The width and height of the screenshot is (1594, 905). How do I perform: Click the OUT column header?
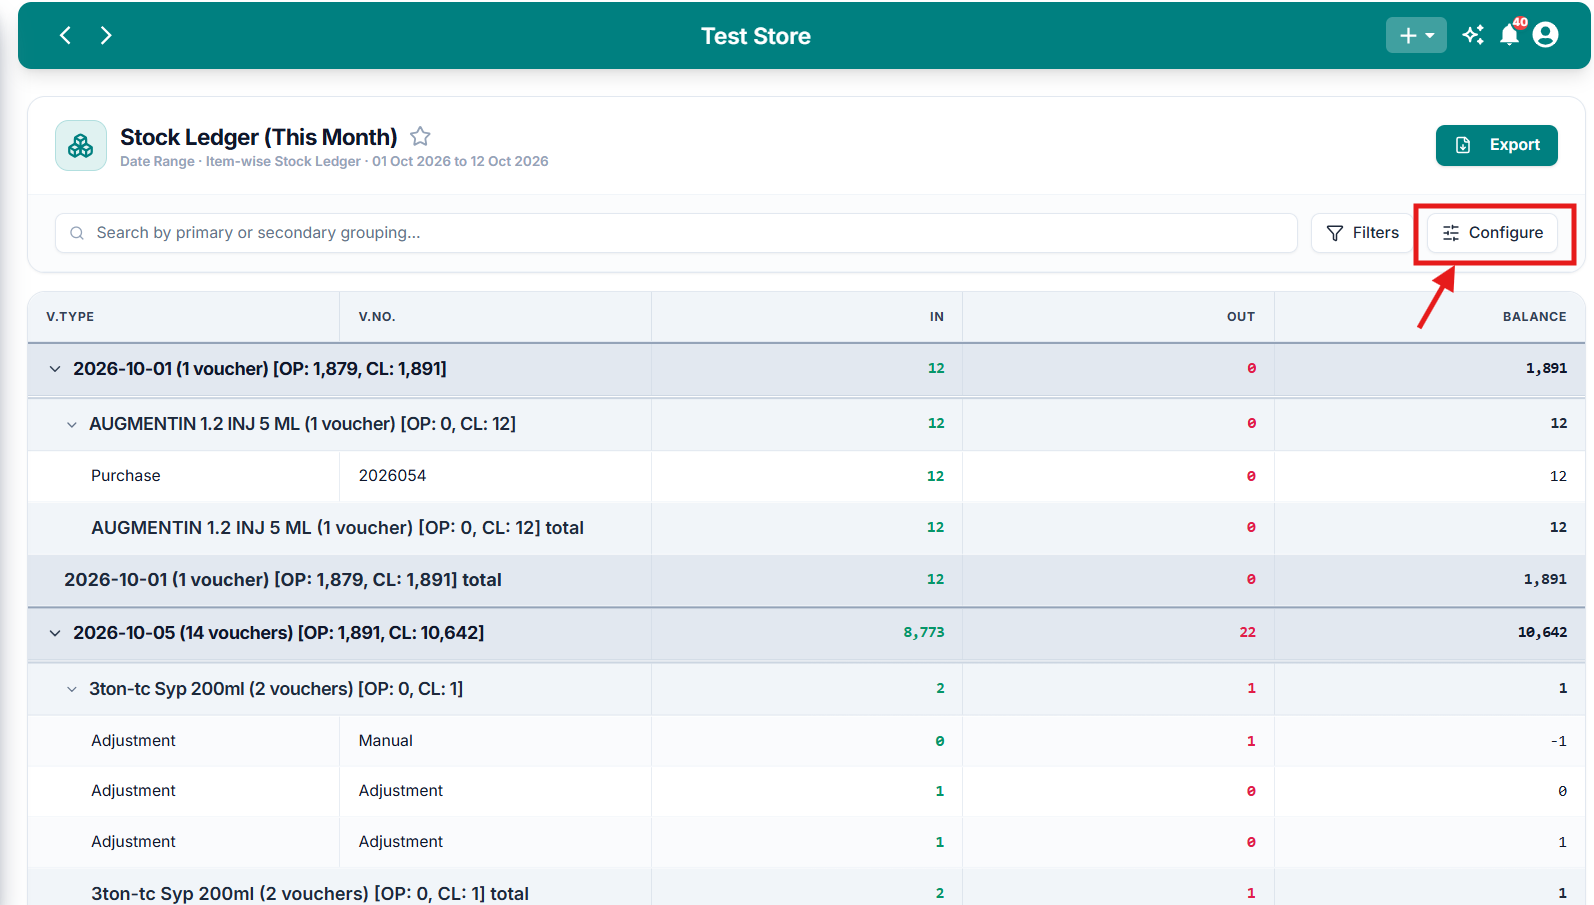(x=1240, y=317)
